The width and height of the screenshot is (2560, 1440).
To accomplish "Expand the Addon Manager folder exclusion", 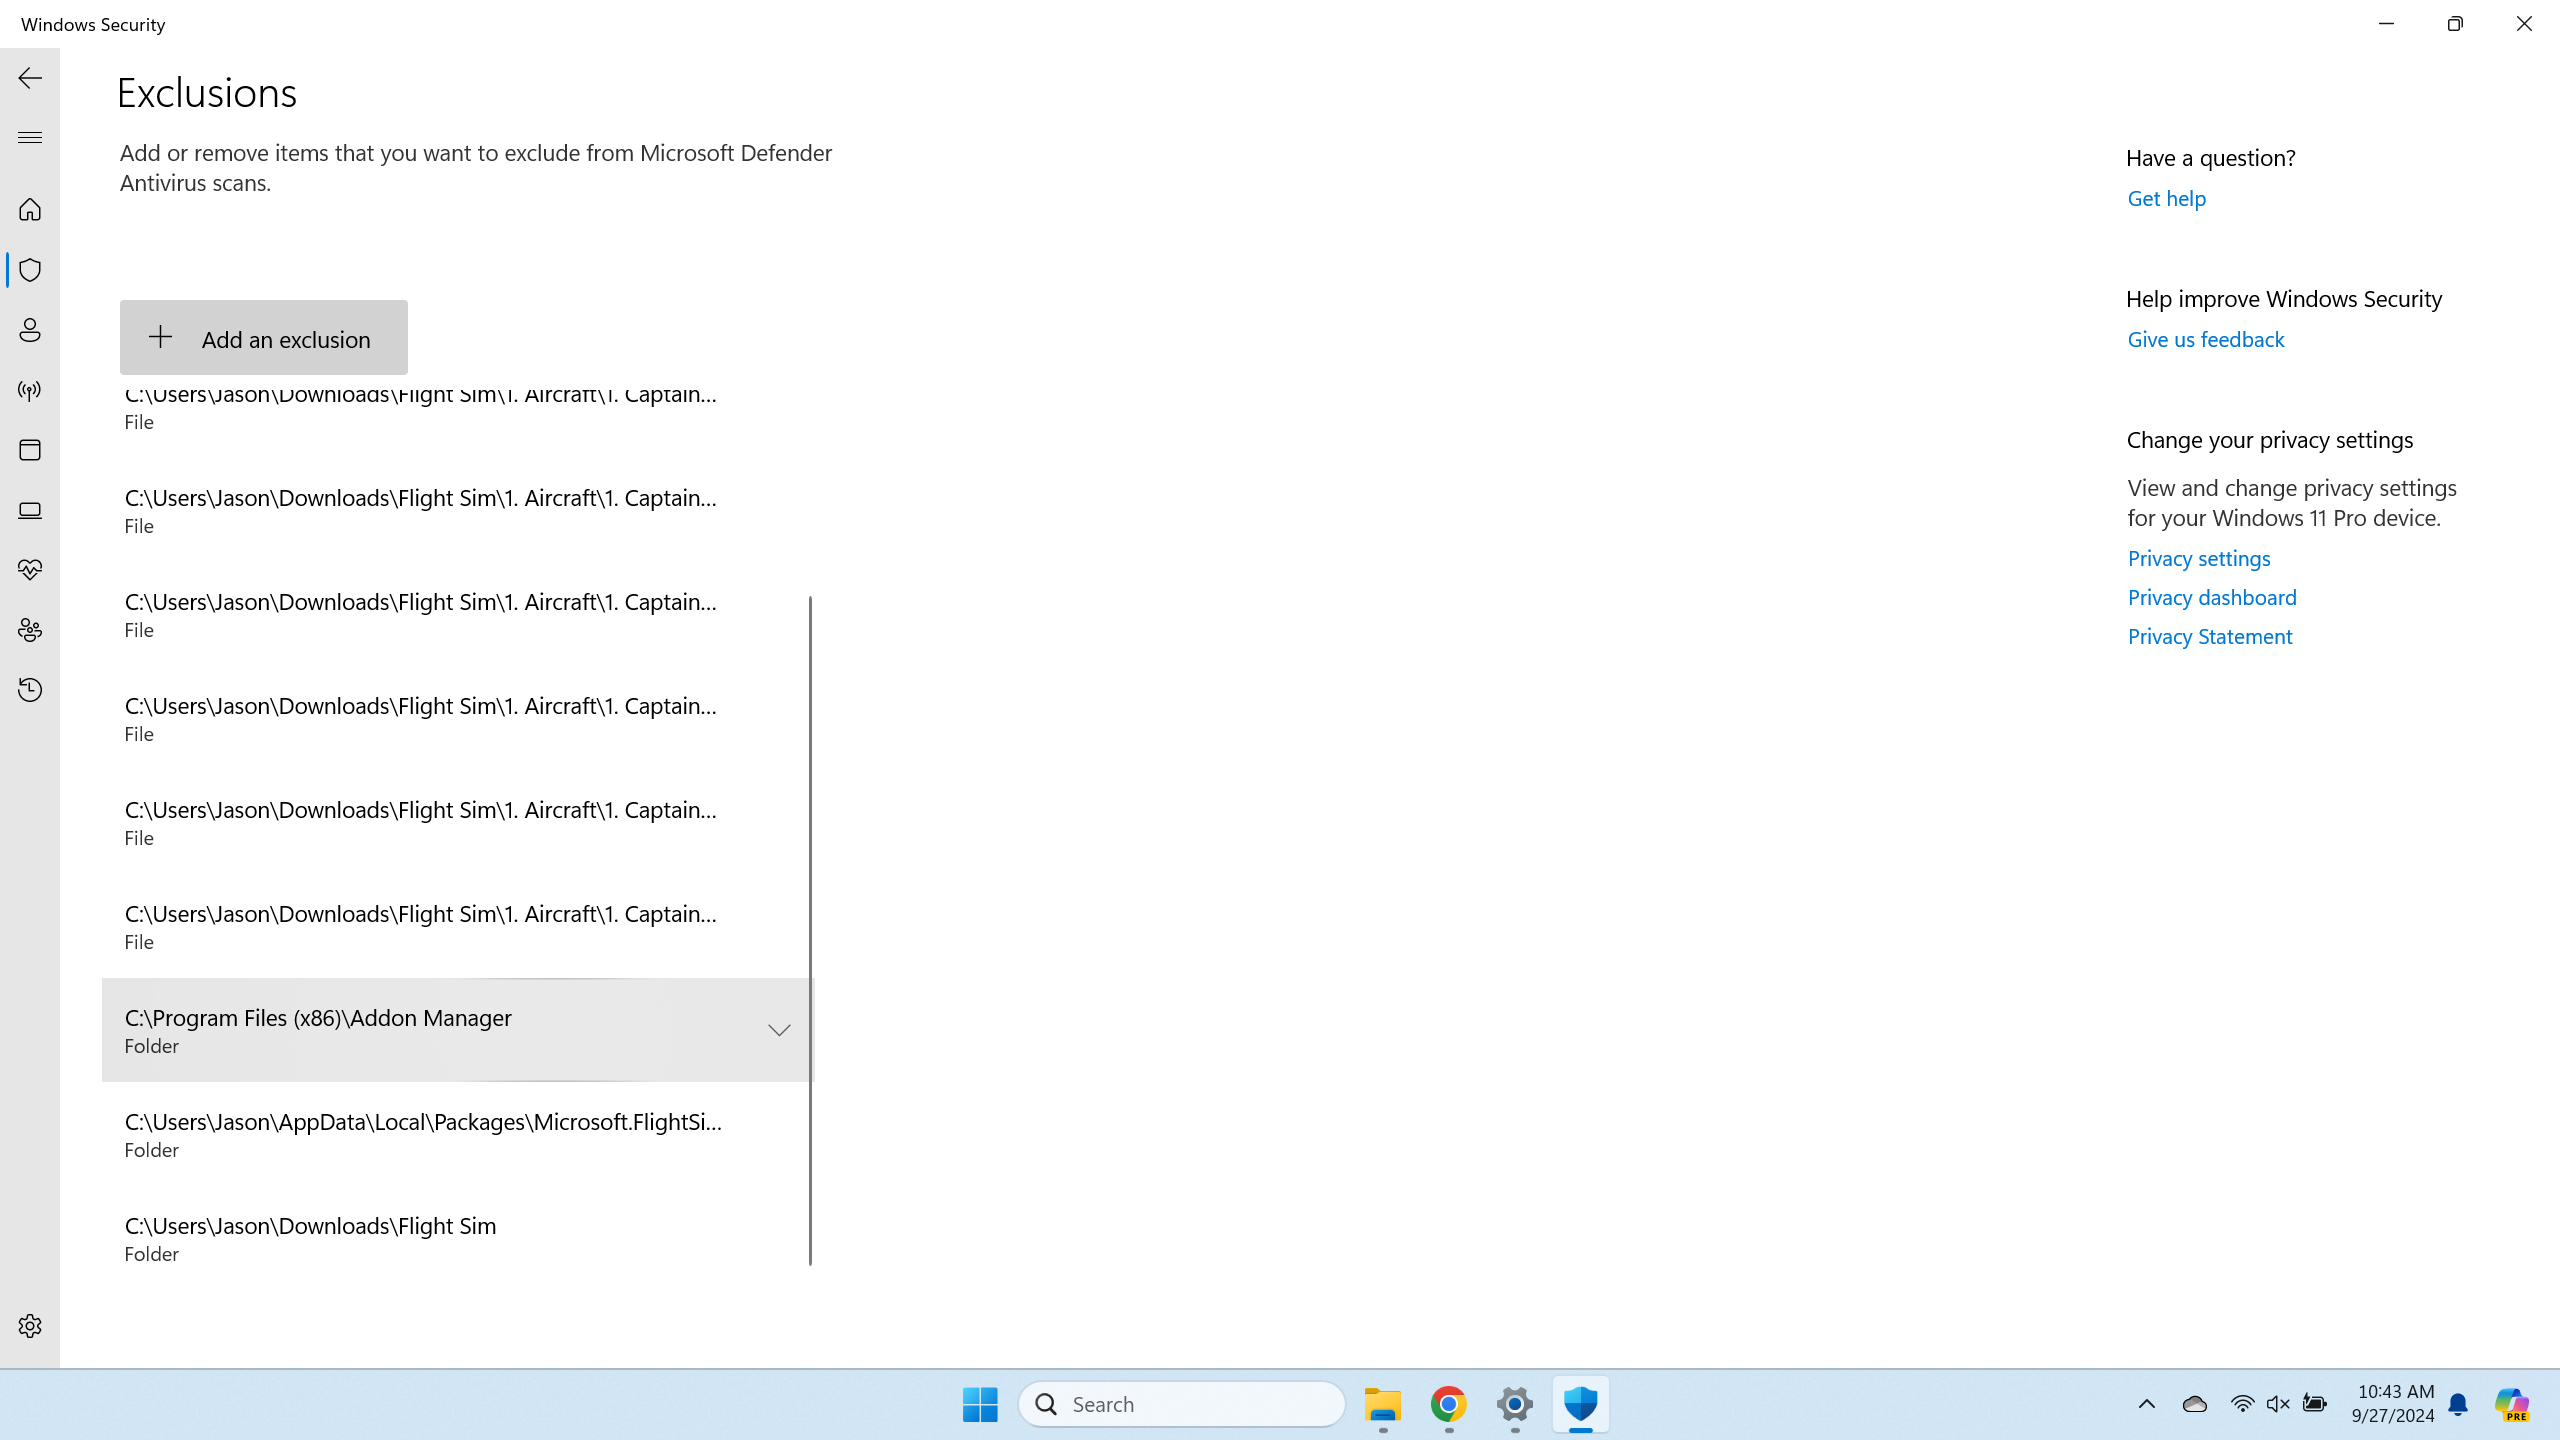I will 778,1029.
